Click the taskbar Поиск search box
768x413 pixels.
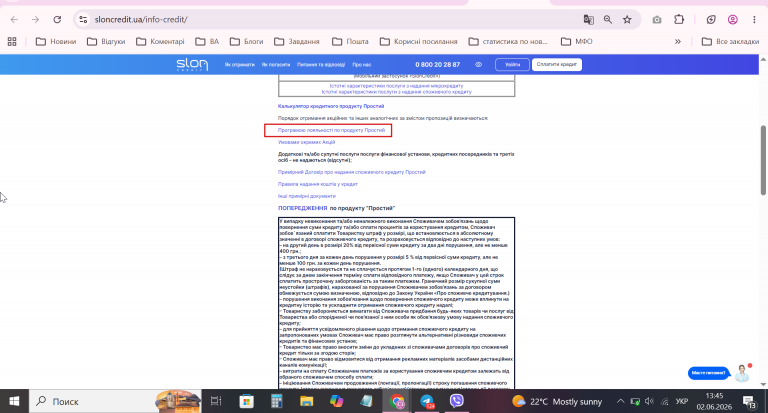click(115, 401)
